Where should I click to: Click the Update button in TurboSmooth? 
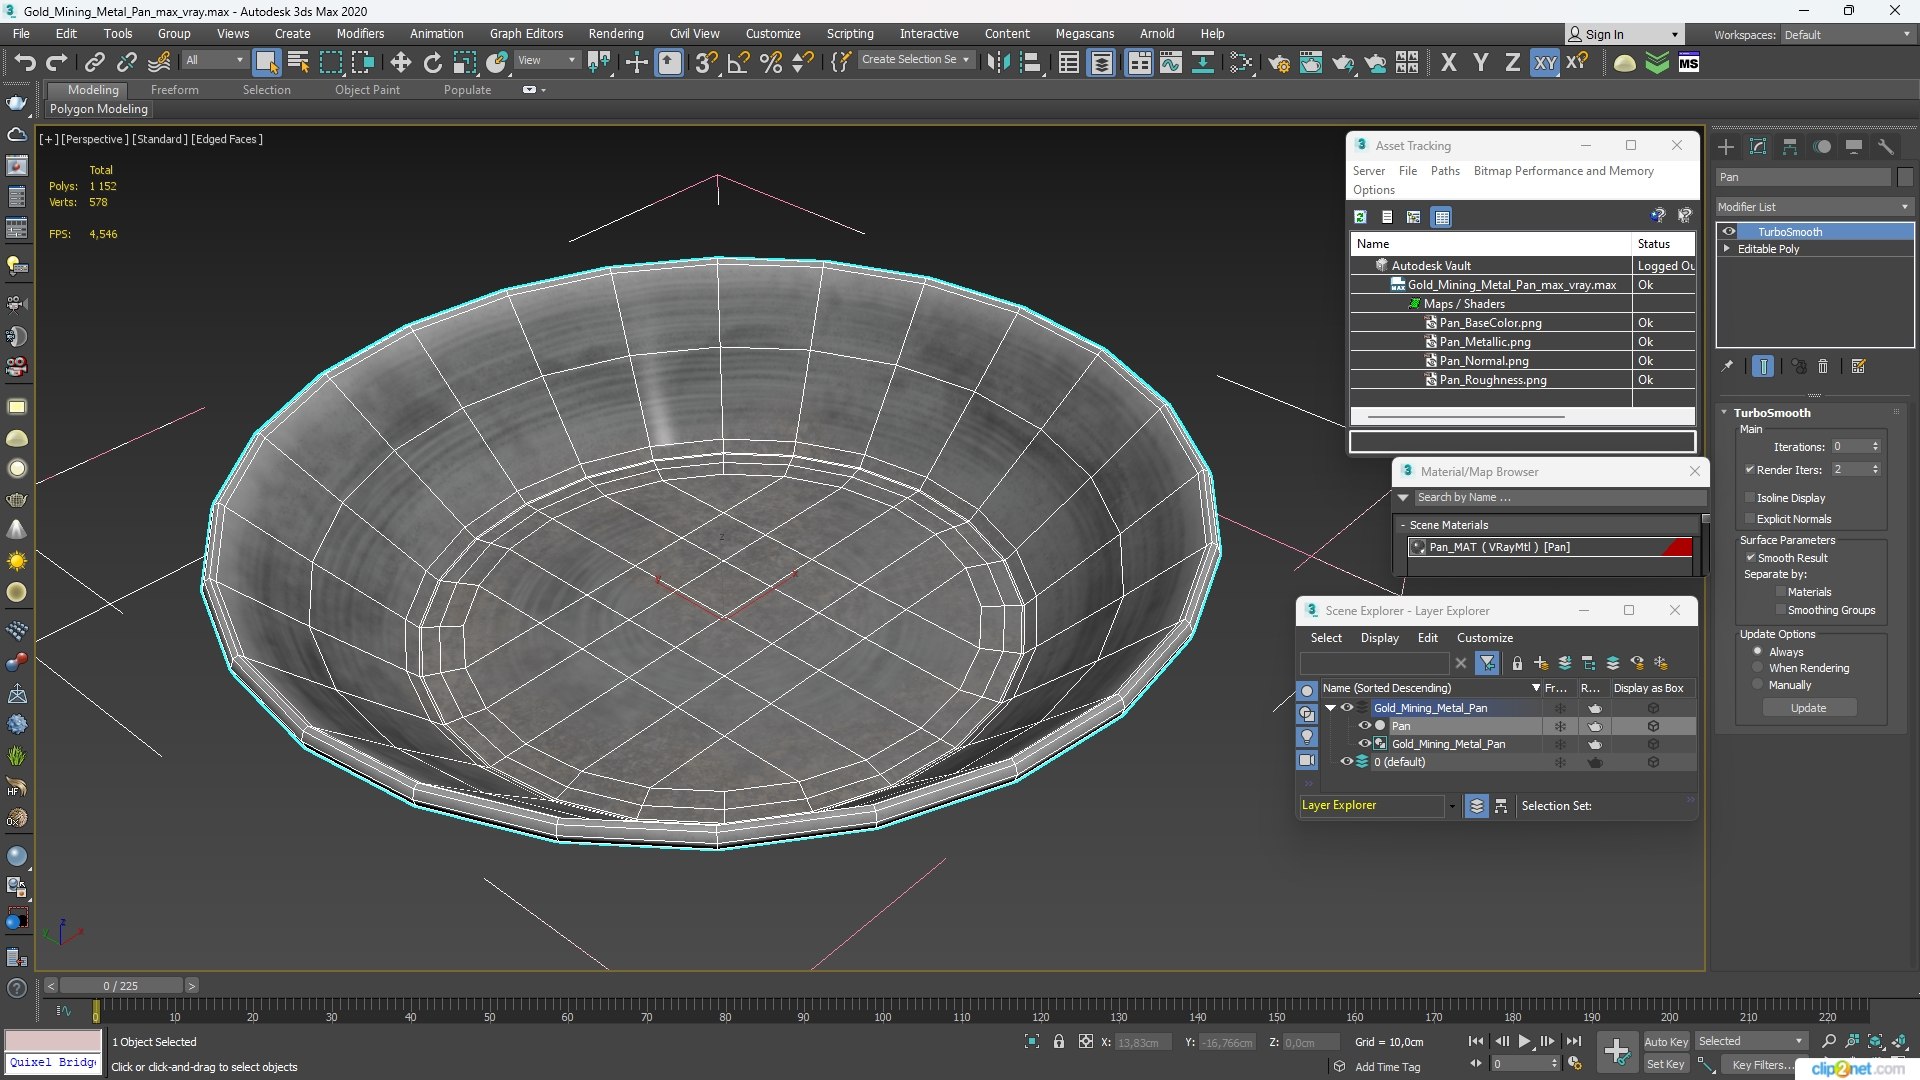pyautogui.click(x=1808, y=708)
